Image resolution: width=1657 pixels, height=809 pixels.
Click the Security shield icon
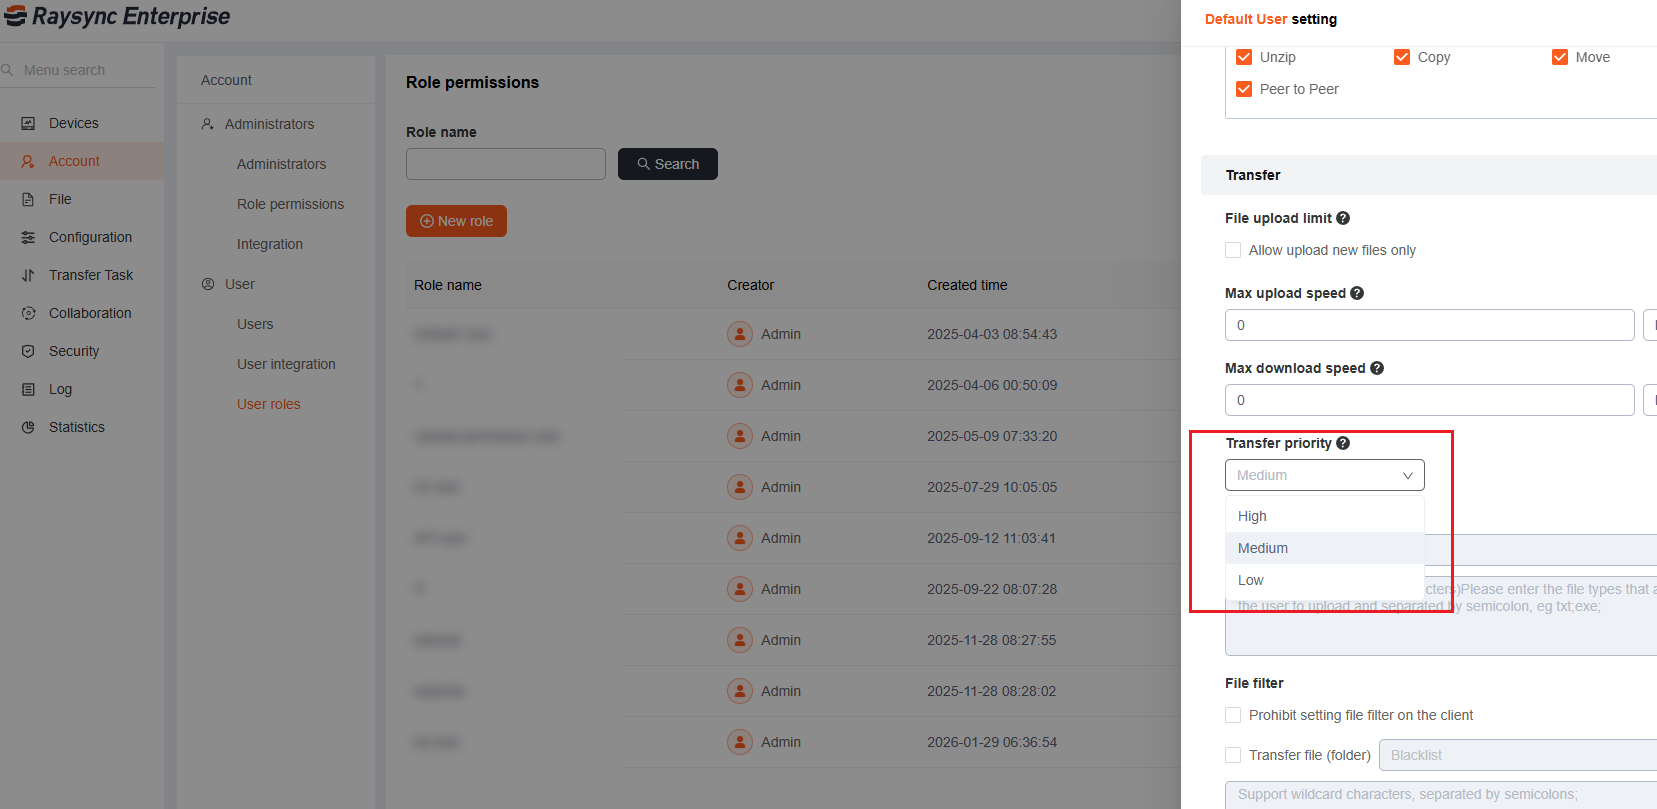coord(28,351)
